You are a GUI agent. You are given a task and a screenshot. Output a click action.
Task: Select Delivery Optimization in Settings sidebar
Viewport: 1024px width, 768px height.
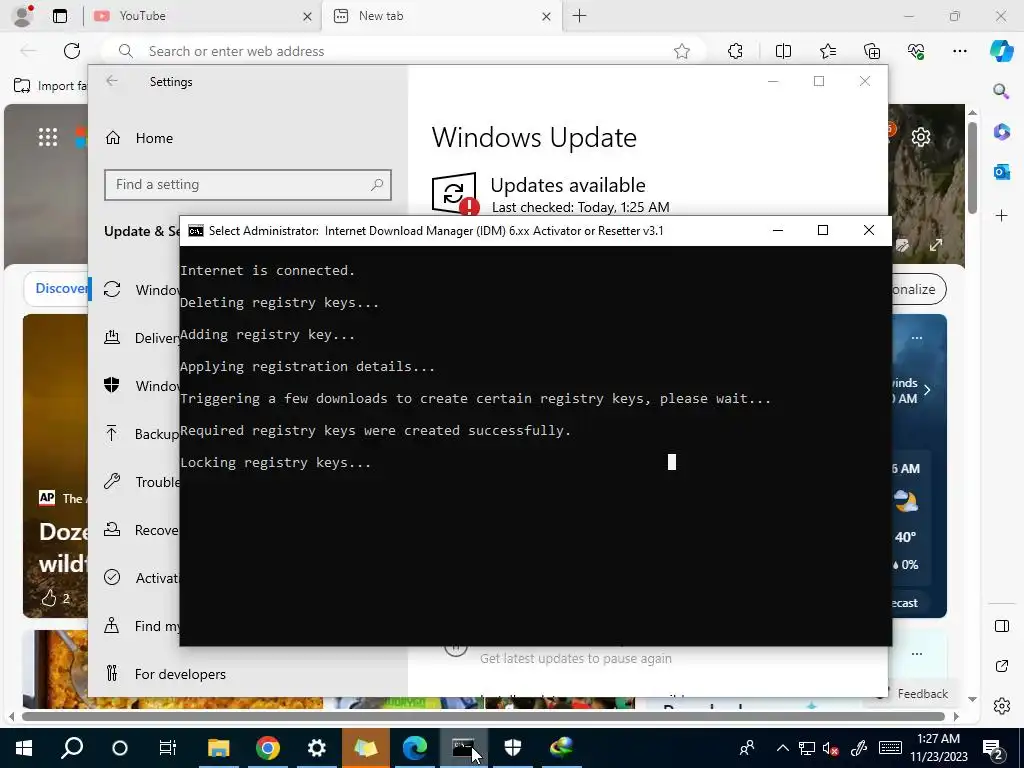[141, 338]
